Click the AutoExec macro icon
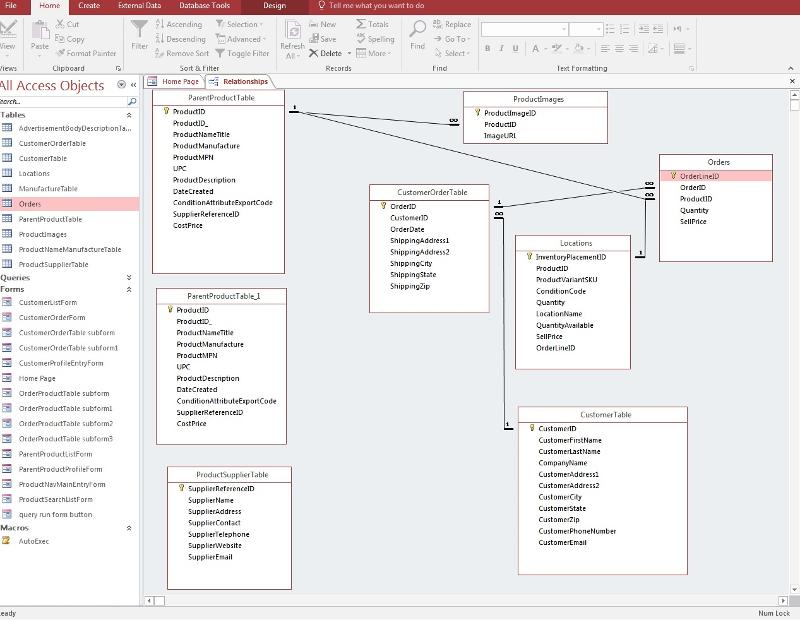This screenshot has width=800, height=620. (7, 541)
